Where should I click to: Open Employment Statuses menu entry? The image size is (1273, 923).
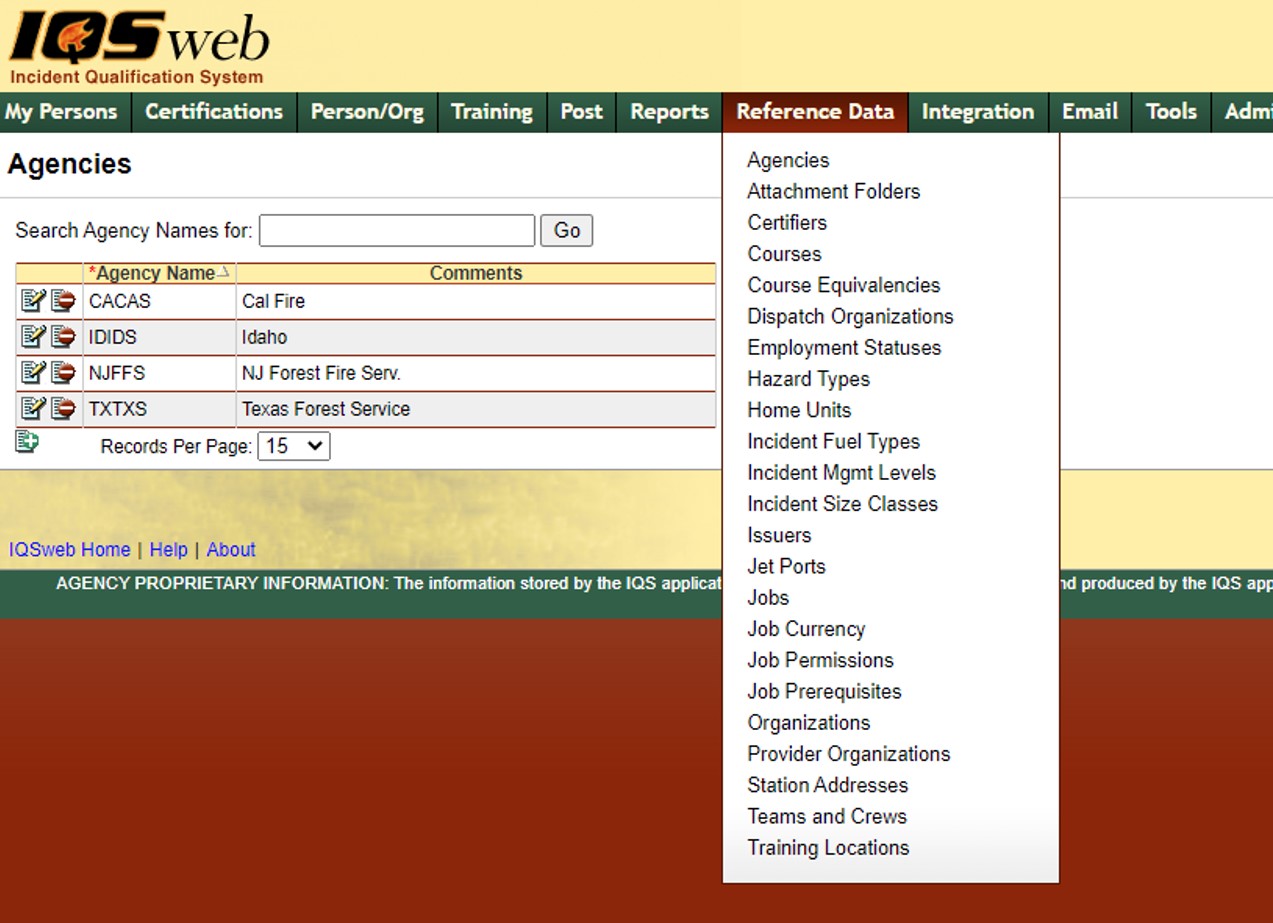[844, 348]
